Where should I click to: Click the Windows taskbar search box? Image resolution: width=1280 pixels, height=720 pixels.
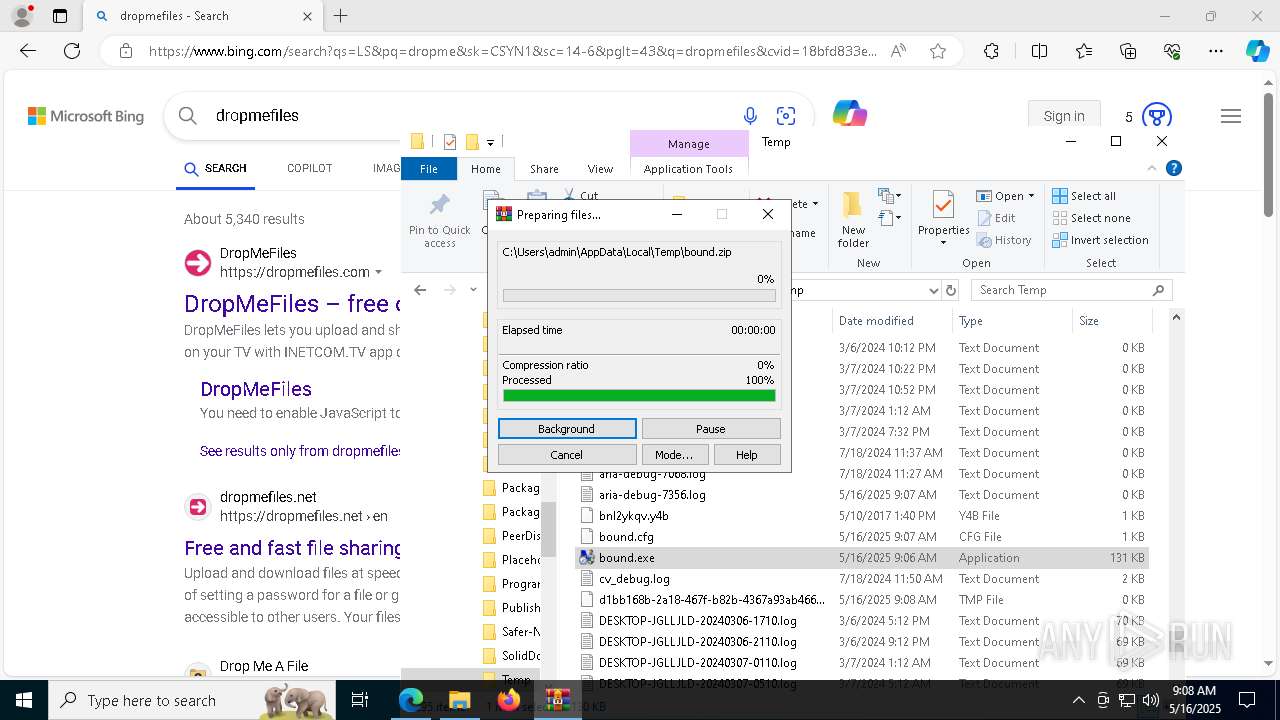point(193,700)
